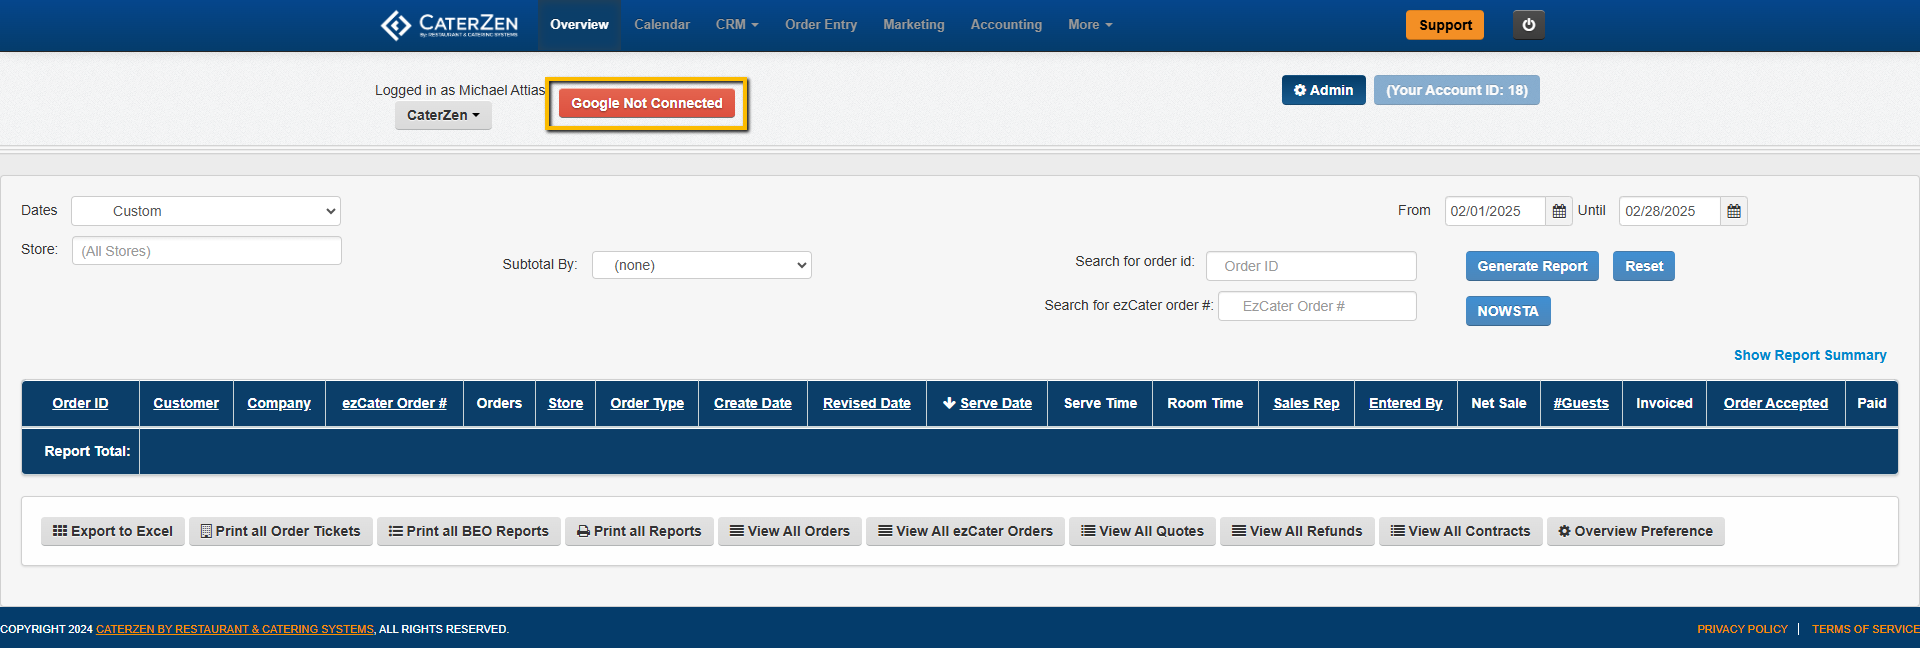Image resolution: width=1920 pixels, height=648 pixels.
Task: Sort by ezCater Order # column
Action: point(394,403)
